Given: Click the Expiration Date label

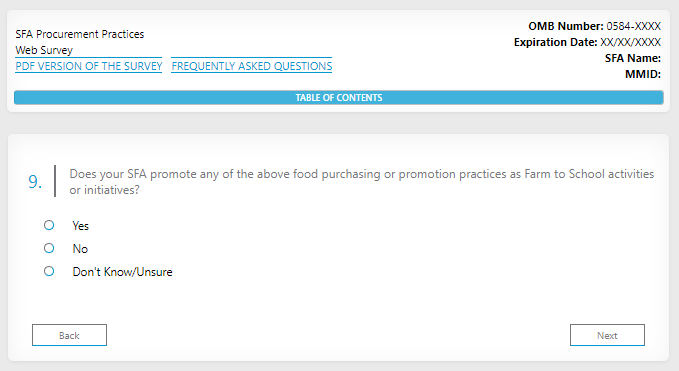Looking at the screenshot, I should coord(556,42).
